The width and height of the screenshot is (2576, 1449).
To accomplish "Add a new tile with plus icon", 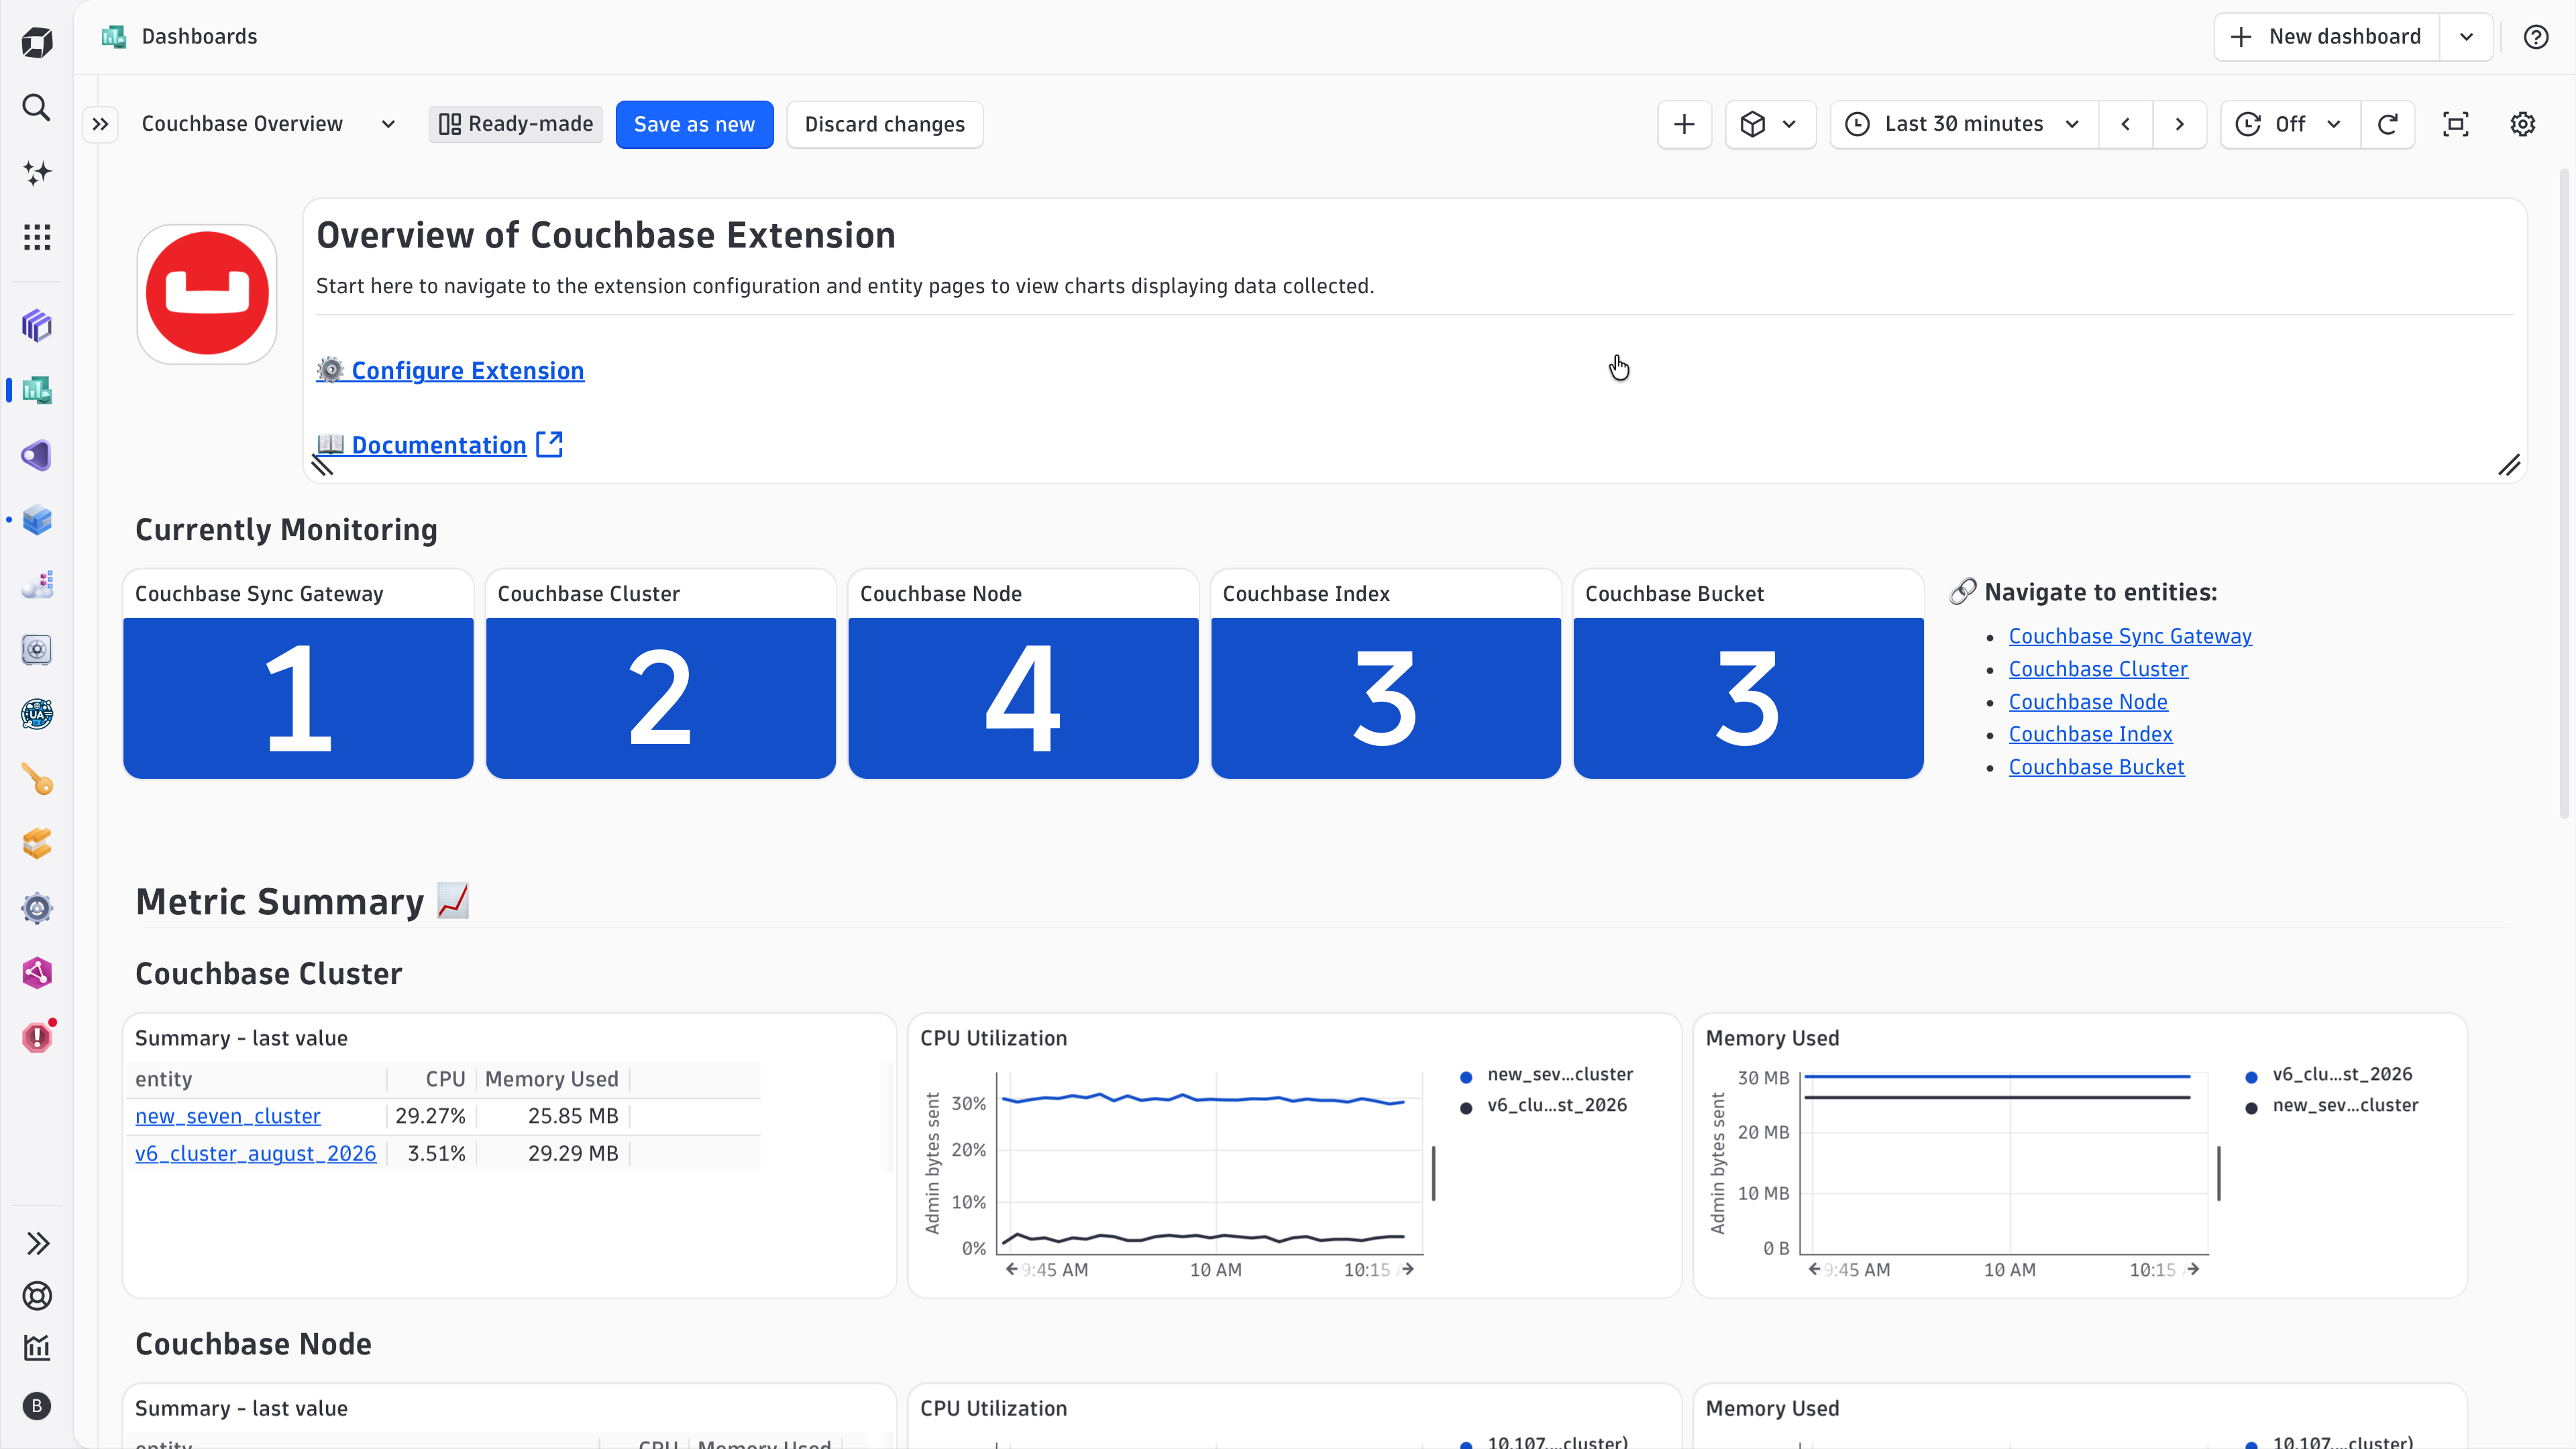I will coord(1684,124).
